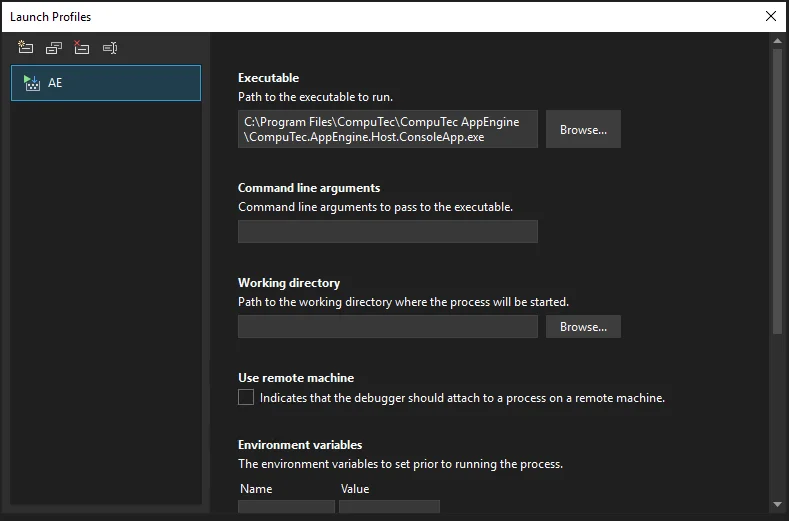Click the scrollbar up arrow
The height and width of the screenshot is (521, 789).
point(777,41)
